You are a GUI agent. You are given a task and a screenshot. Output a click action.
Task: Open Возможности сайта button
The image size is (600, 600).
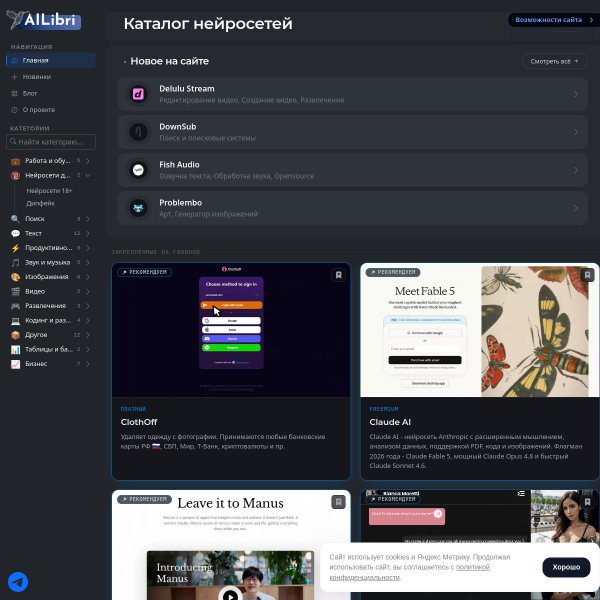(554, 20)
